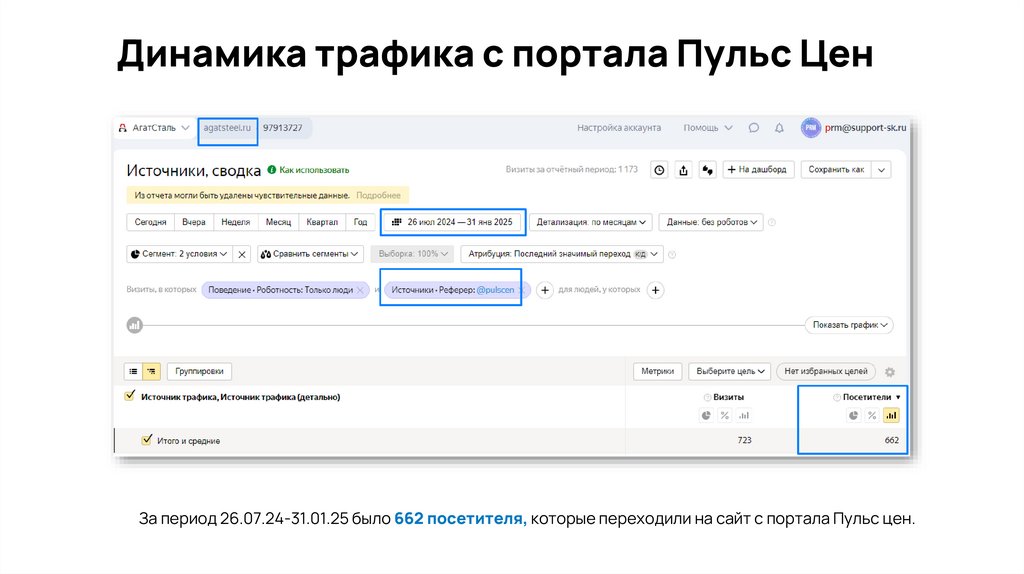Click the agatsteel.ru site name

click(227, 128)
